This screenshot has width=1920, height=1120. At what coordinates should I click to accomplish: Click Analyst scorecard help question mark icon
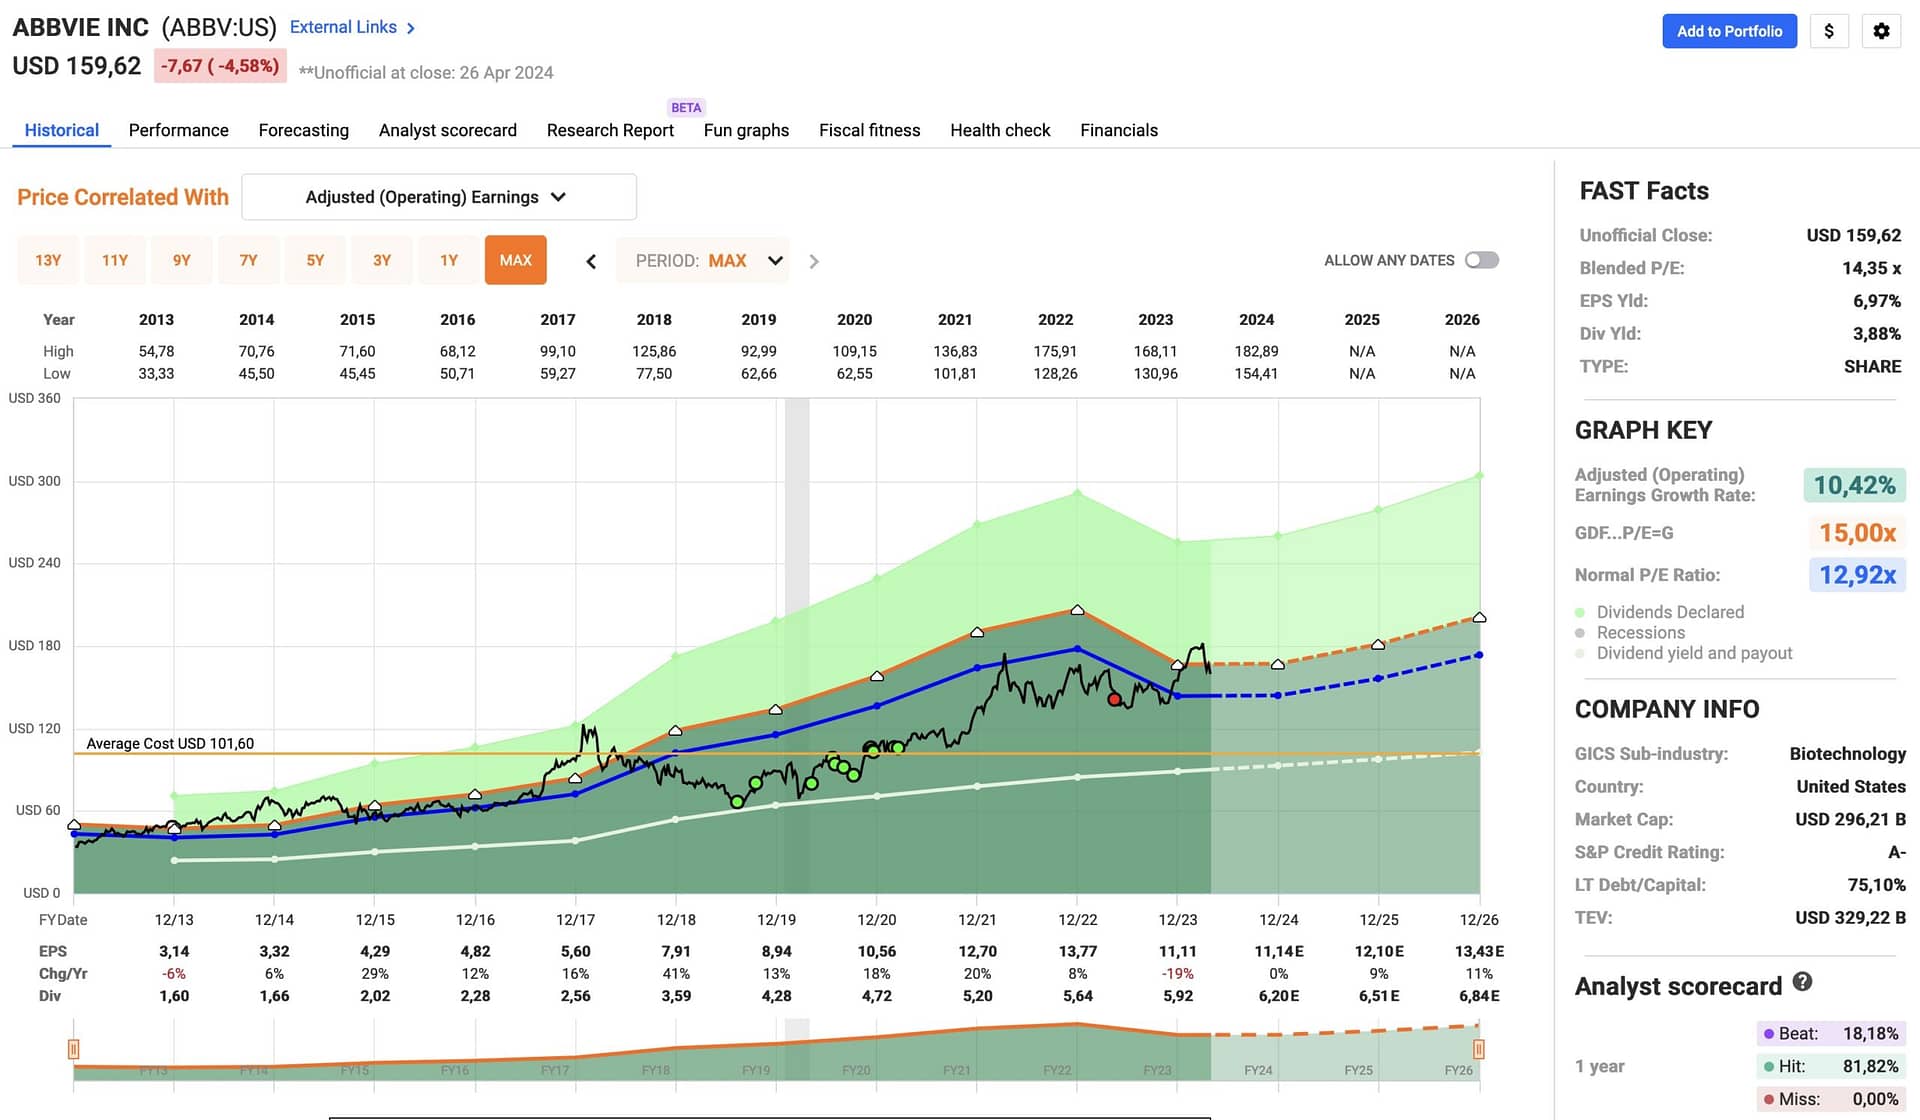coord(1802,982)
